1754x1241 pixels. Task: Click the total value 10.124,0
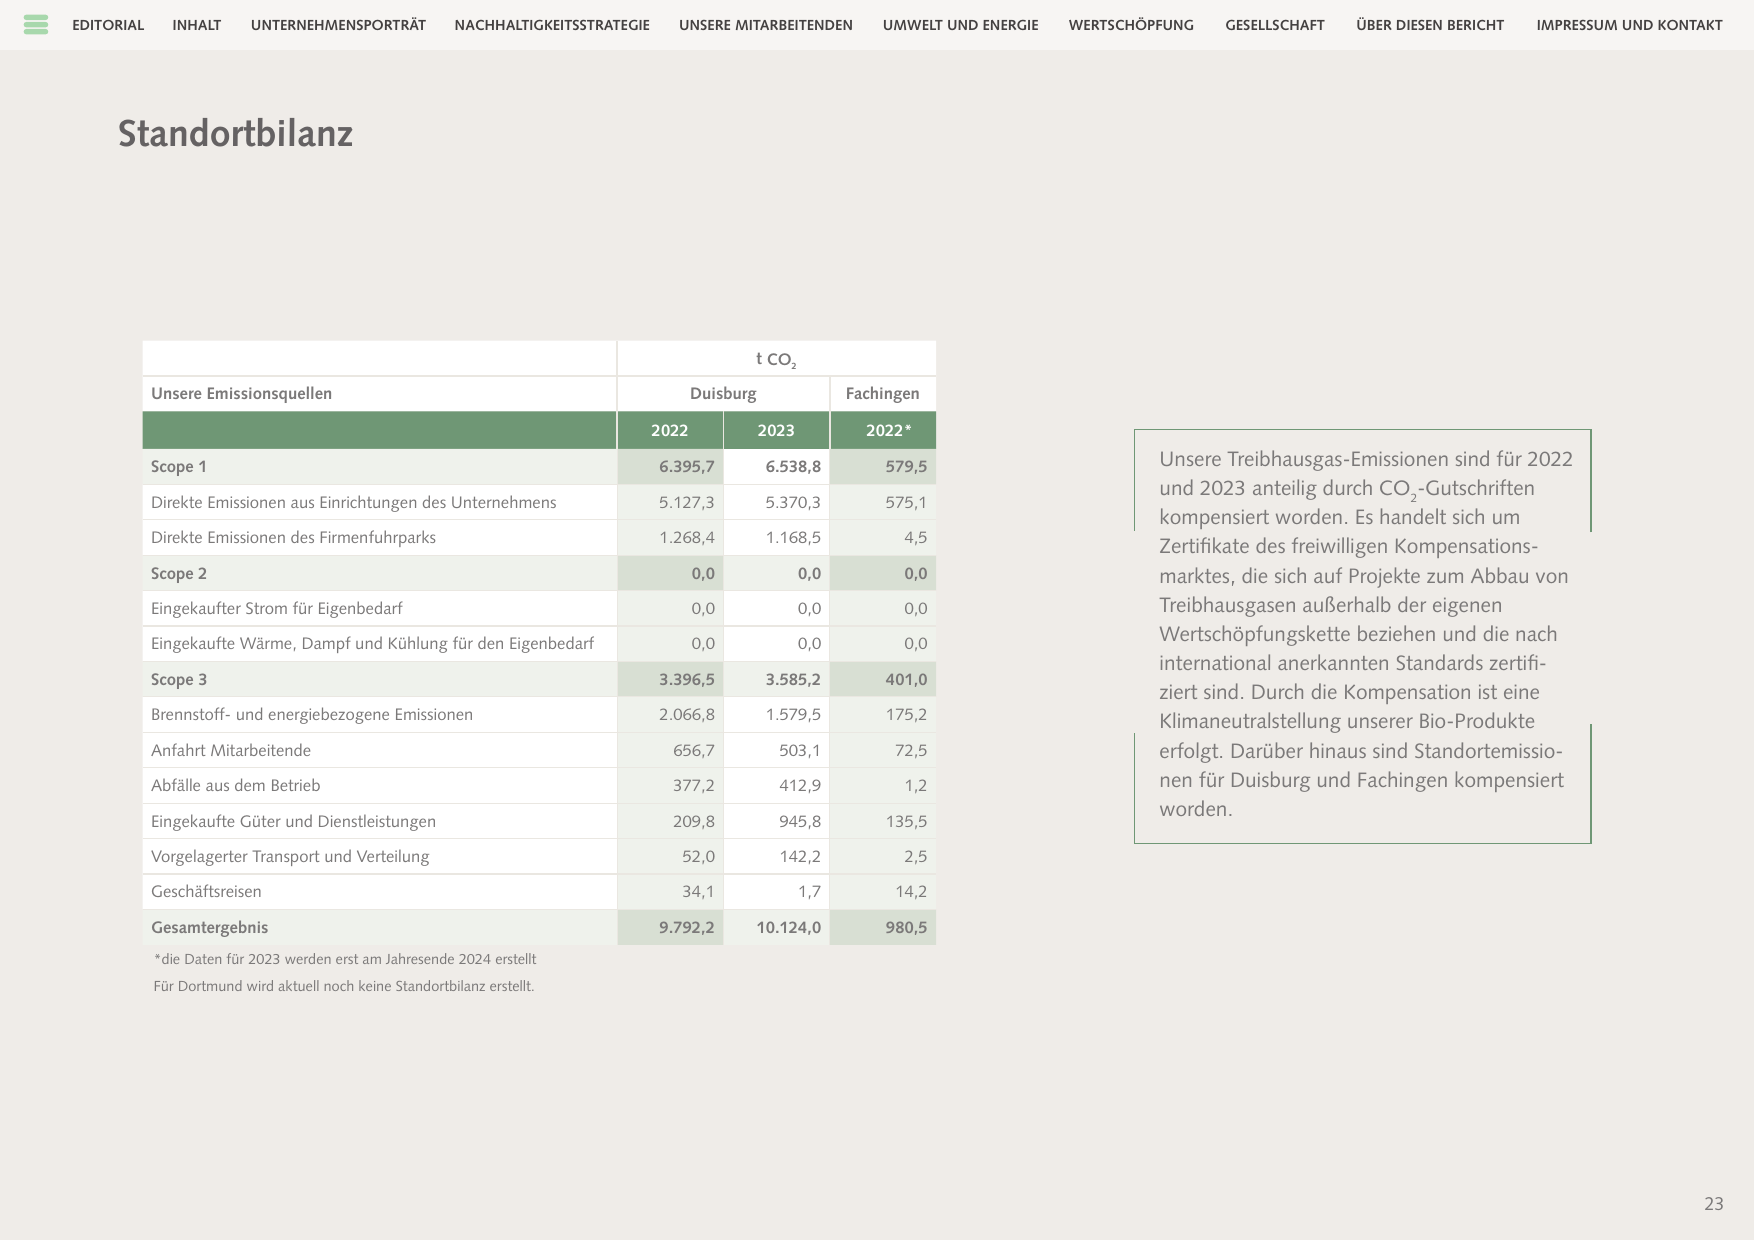tap(789, 928)
